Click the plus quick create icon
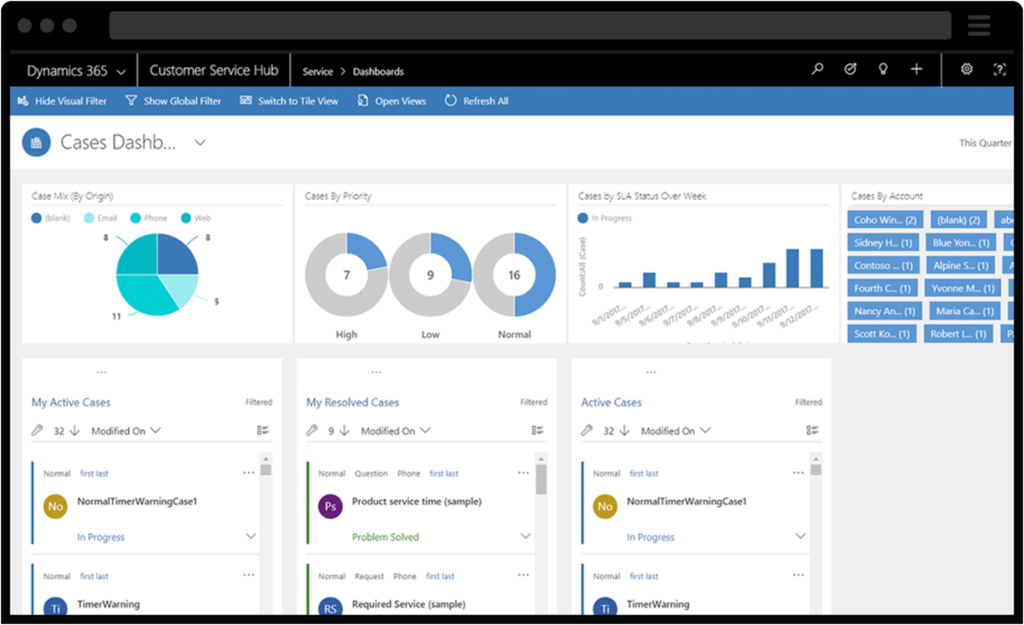This screenshot has width=1024, height=625. point(916,69)
